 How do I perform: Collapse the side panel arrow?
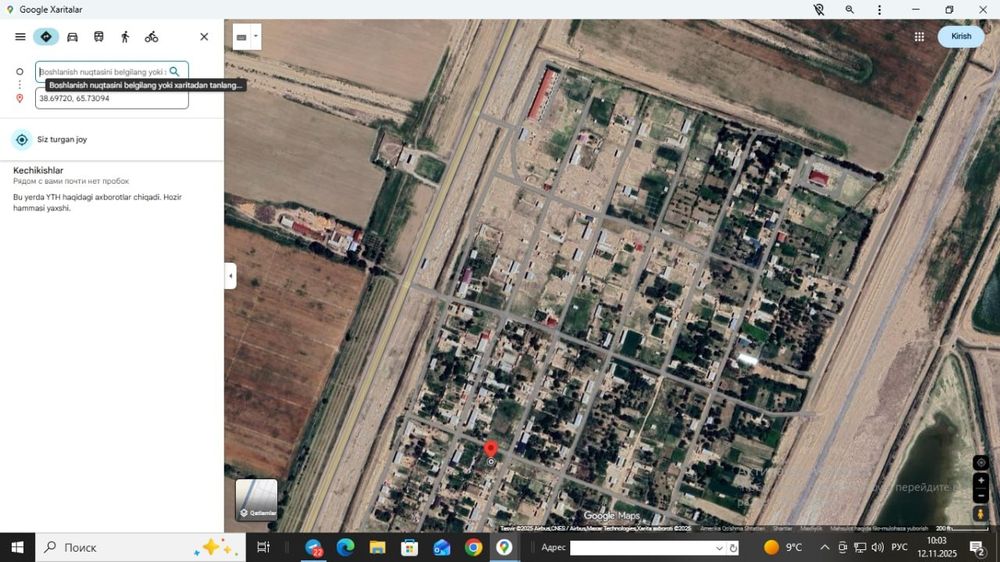pyautogui.click(x=230, y=276)
